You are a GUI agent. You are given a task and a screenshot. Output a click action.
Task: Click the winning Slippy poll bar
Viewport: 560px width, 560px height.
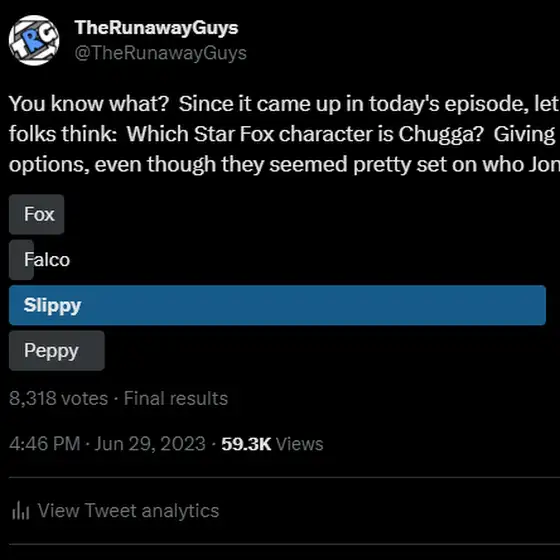[277, 305]
